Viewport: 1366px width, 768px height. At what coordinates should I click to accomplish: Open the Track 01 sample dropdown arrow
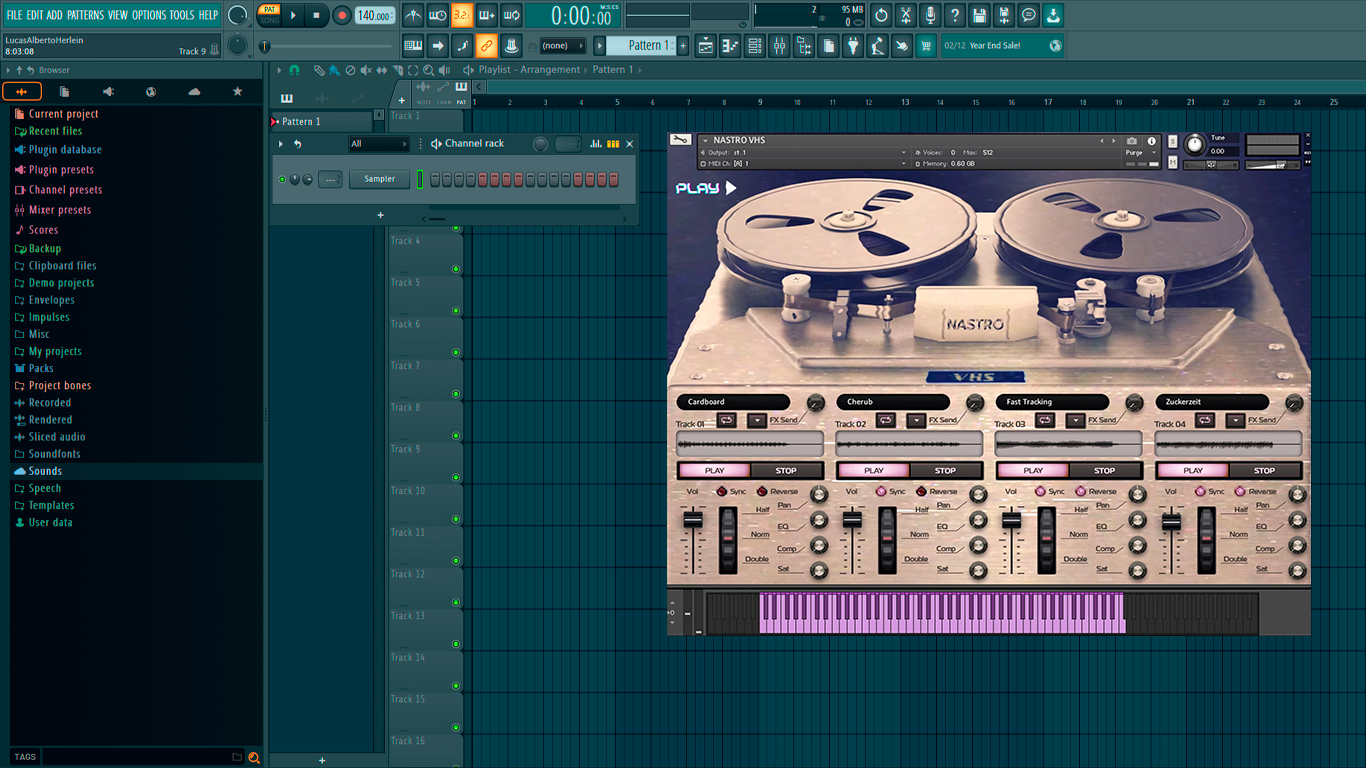point(757,420)
